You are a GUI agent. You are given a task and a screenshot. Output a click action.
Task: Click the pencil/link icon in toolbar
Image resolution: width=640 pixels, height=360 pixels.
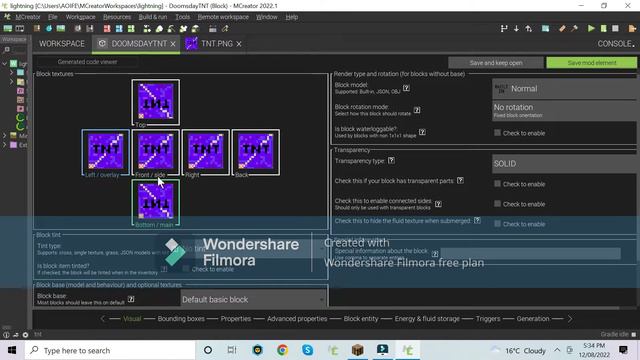[x=225, y=29]
